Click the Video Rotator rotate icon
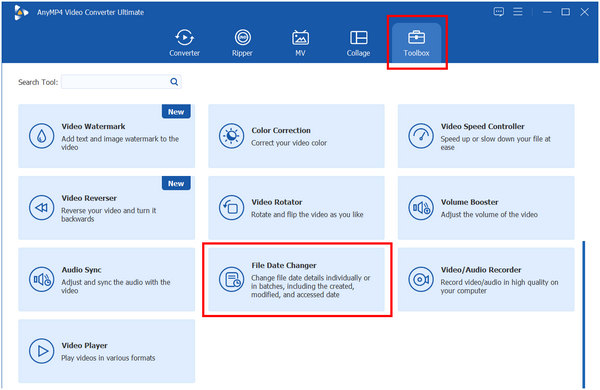600x390 pixels. coord(231,207)
